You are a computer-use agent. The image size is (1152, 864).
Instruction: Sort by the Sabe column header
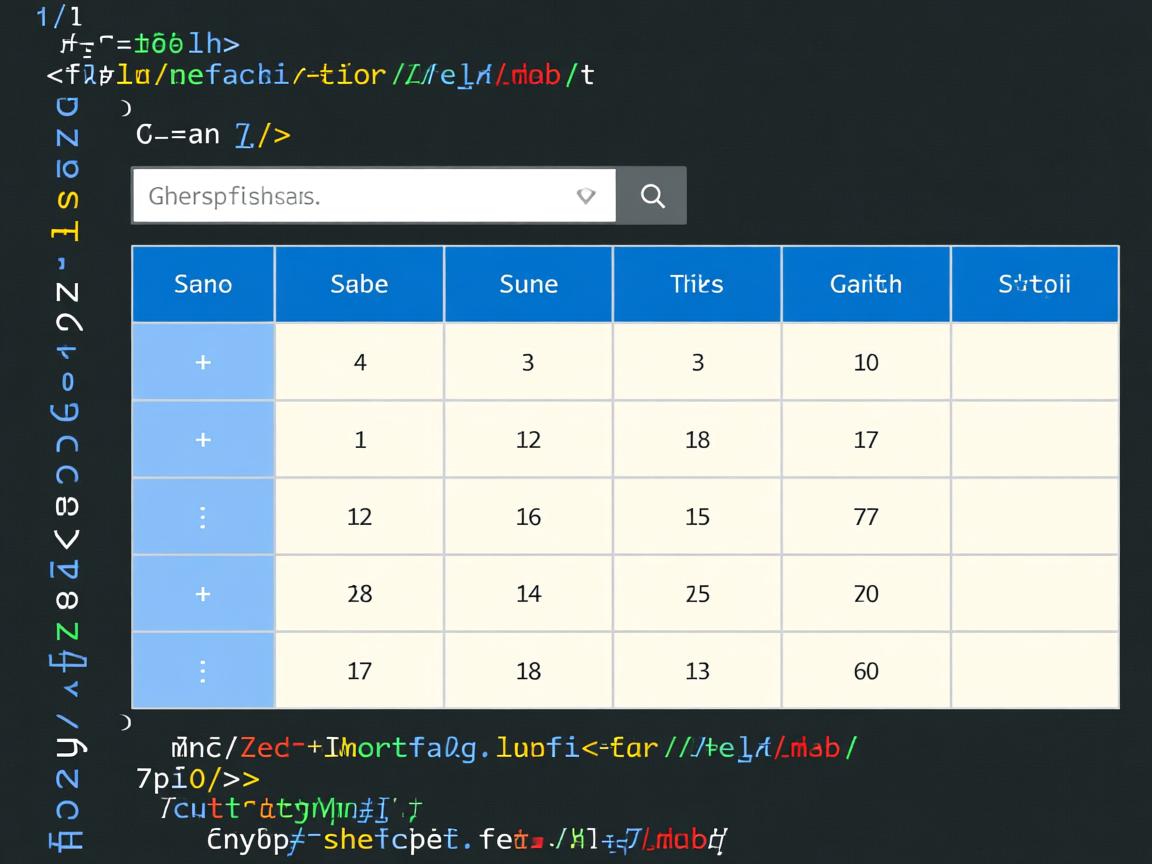(359, 284)
